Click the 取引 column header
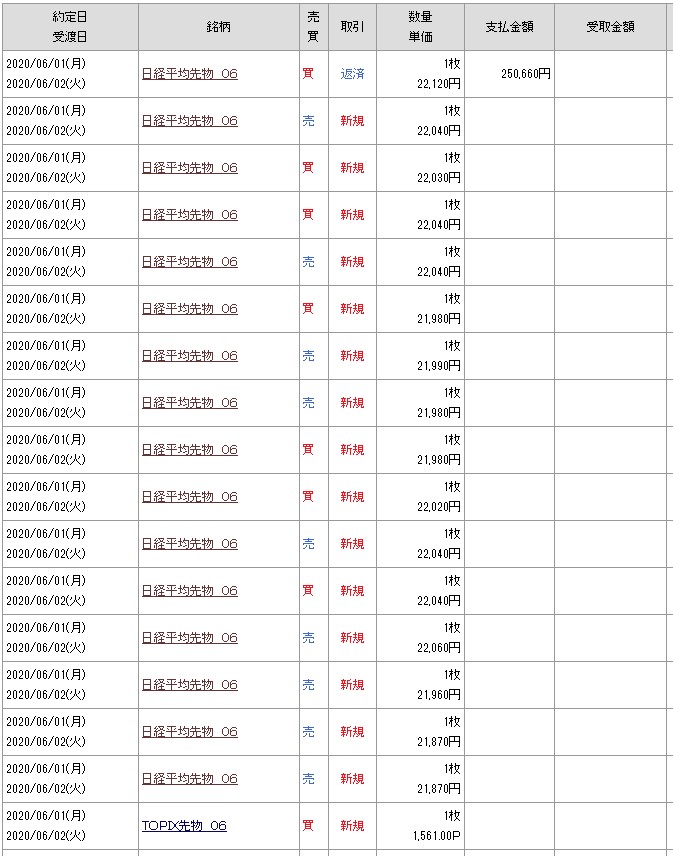This screenshot has width=673, height=856. pyautogui.click(x=352, y=27)
